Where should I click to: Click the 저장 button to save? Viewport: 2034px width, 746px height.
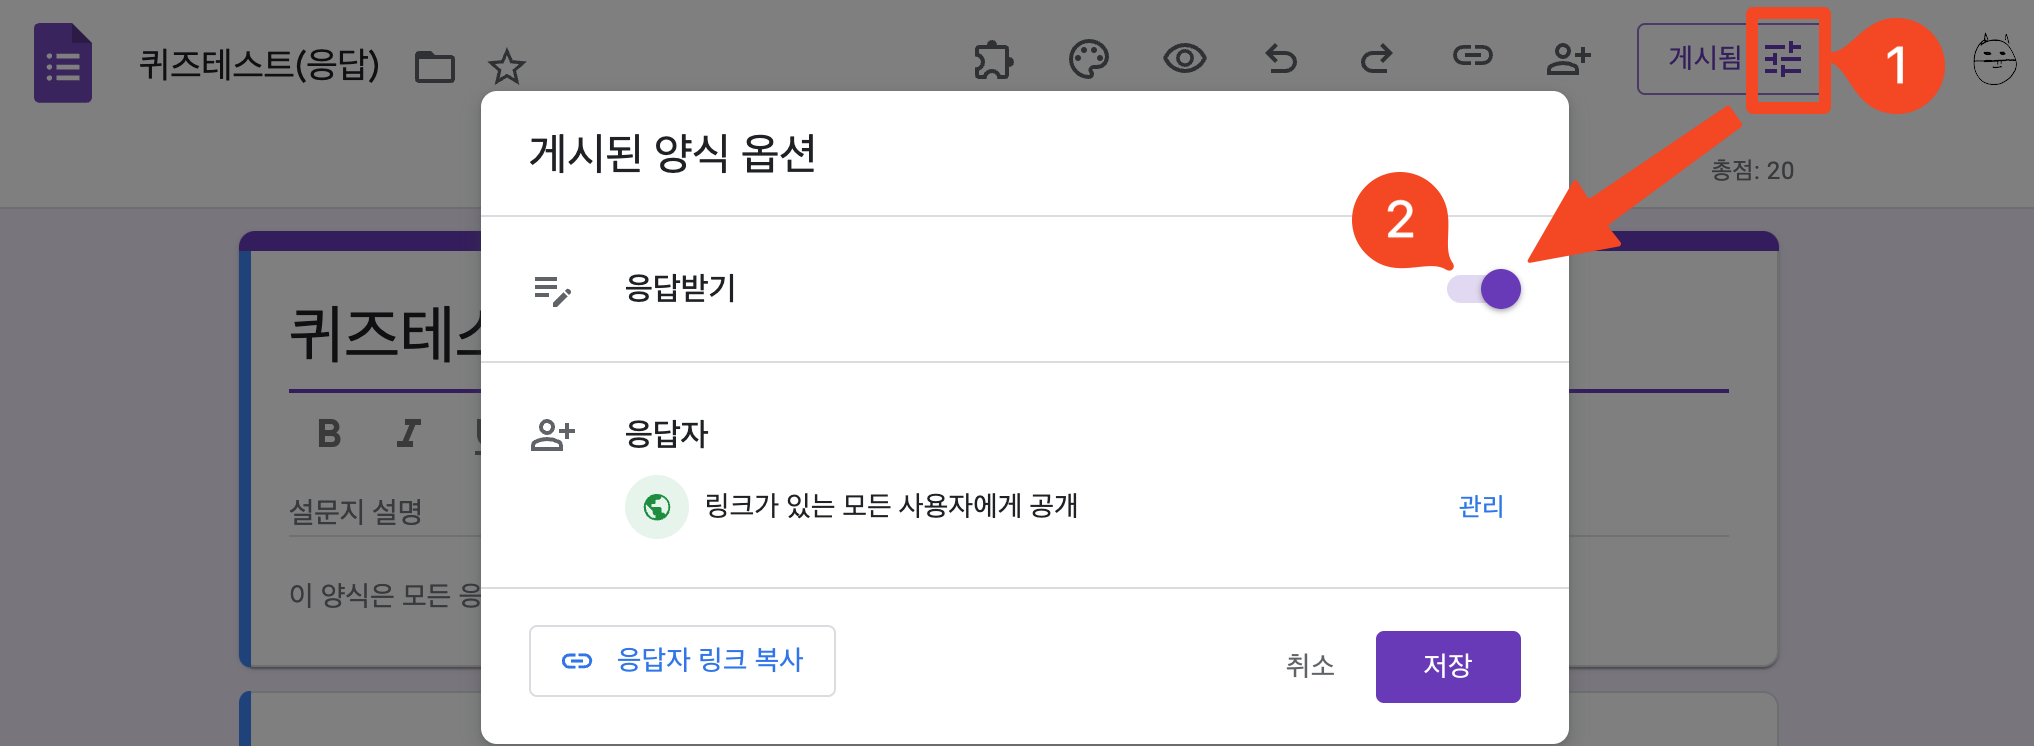[x=1447, y=666]
